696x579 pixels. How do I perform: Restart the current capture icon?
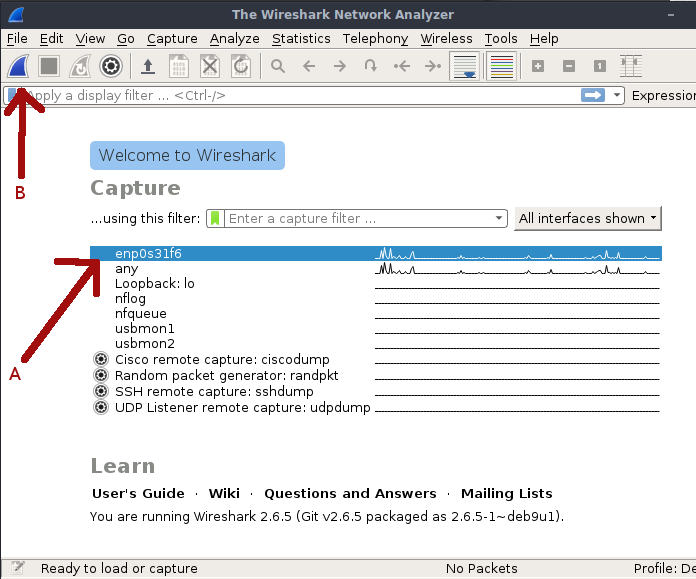[80, 67]
